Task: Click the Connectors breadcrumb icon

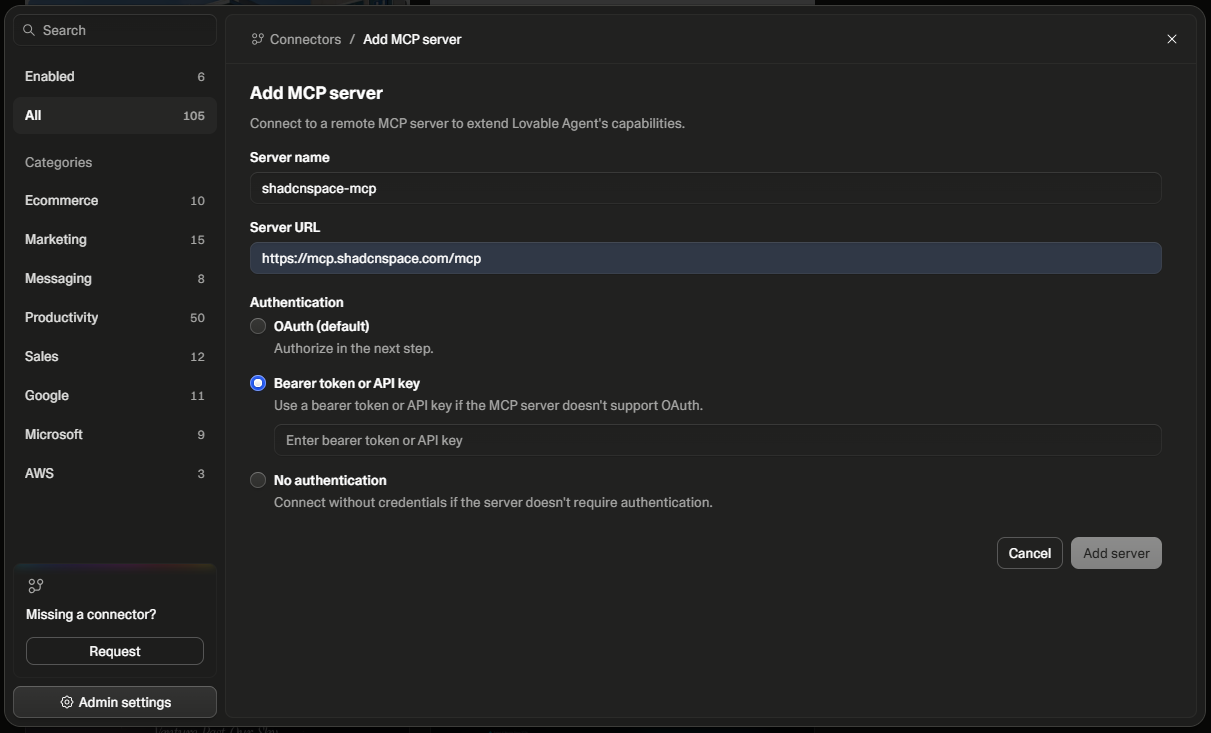Action: [258, 39]
